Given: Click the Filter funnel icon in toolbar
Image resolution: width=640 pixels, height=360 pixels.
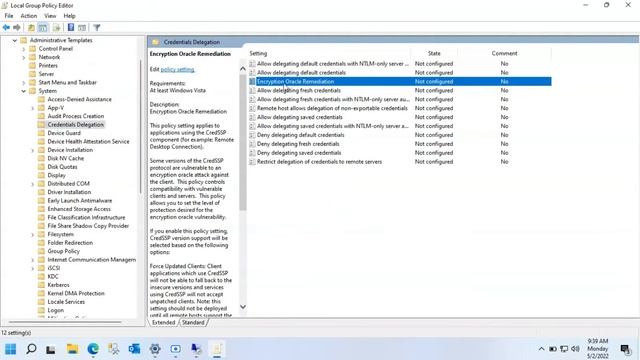Looking at the screenshot, I should tap(97, 27).
